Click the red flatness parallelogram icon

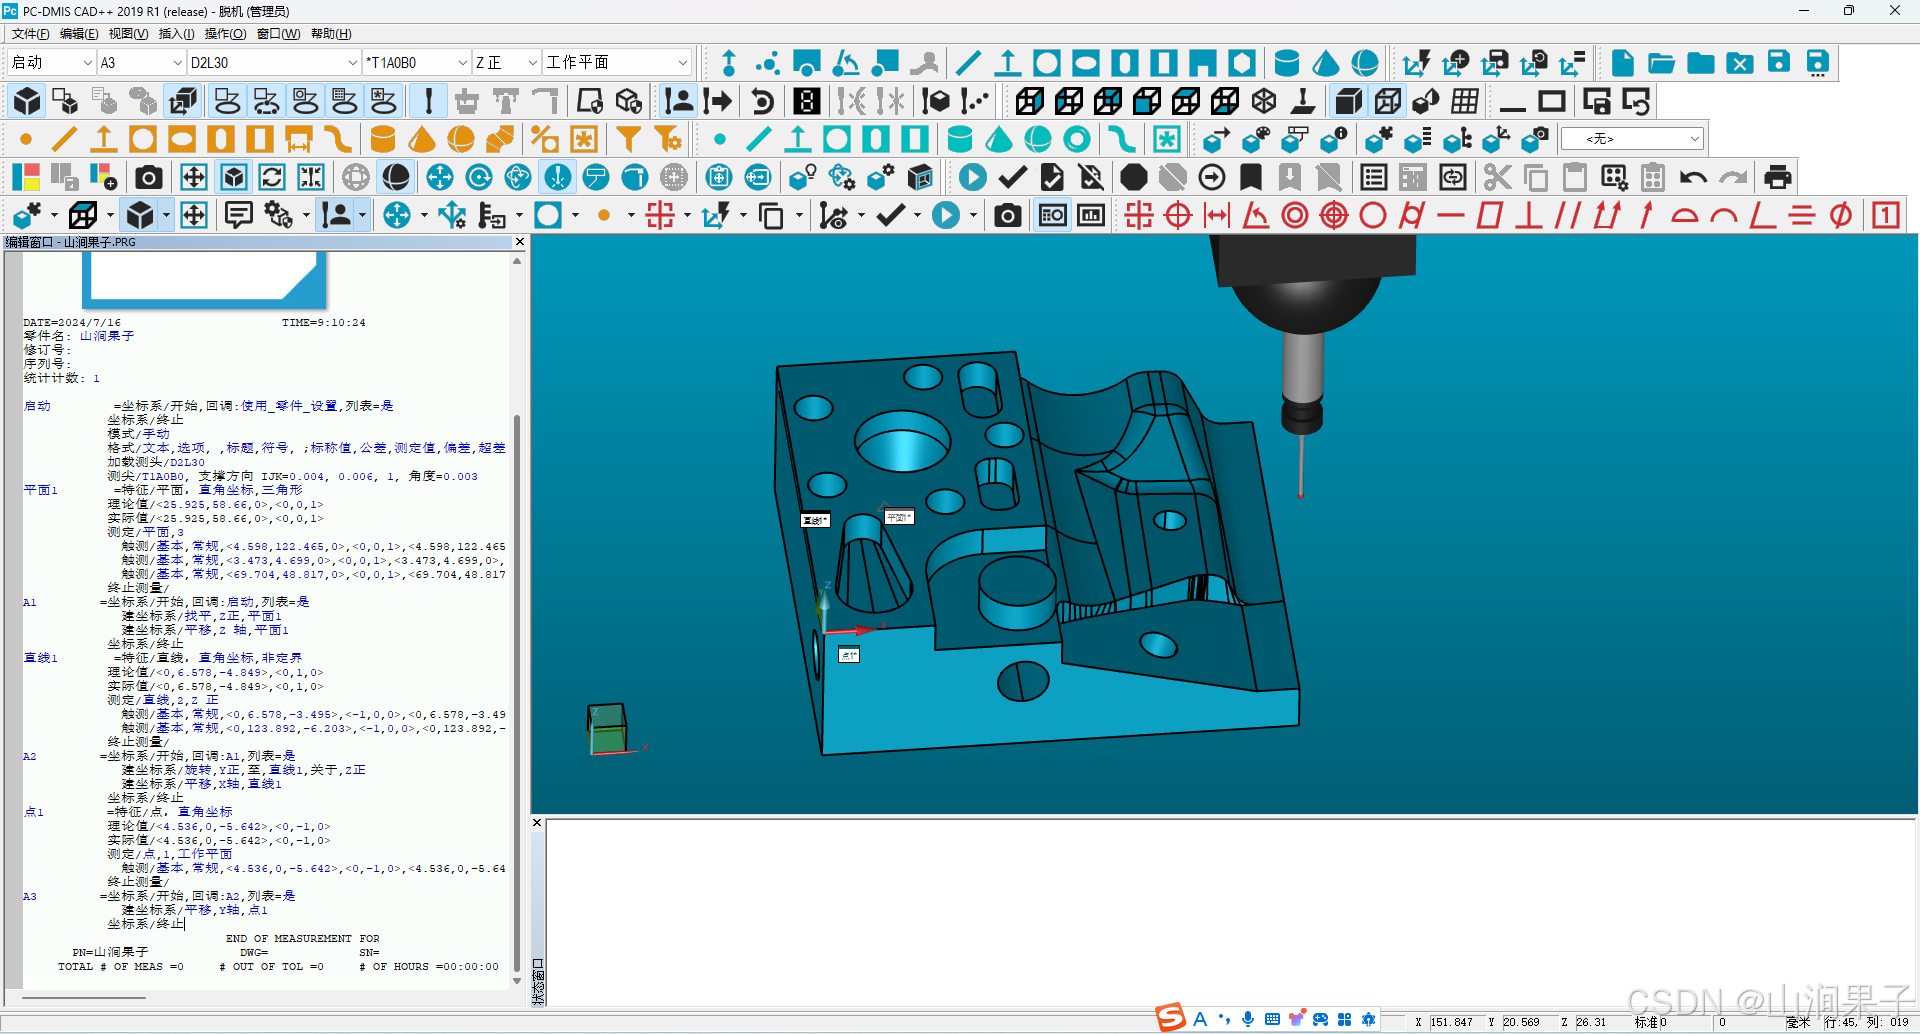[x=1490, y=215]
